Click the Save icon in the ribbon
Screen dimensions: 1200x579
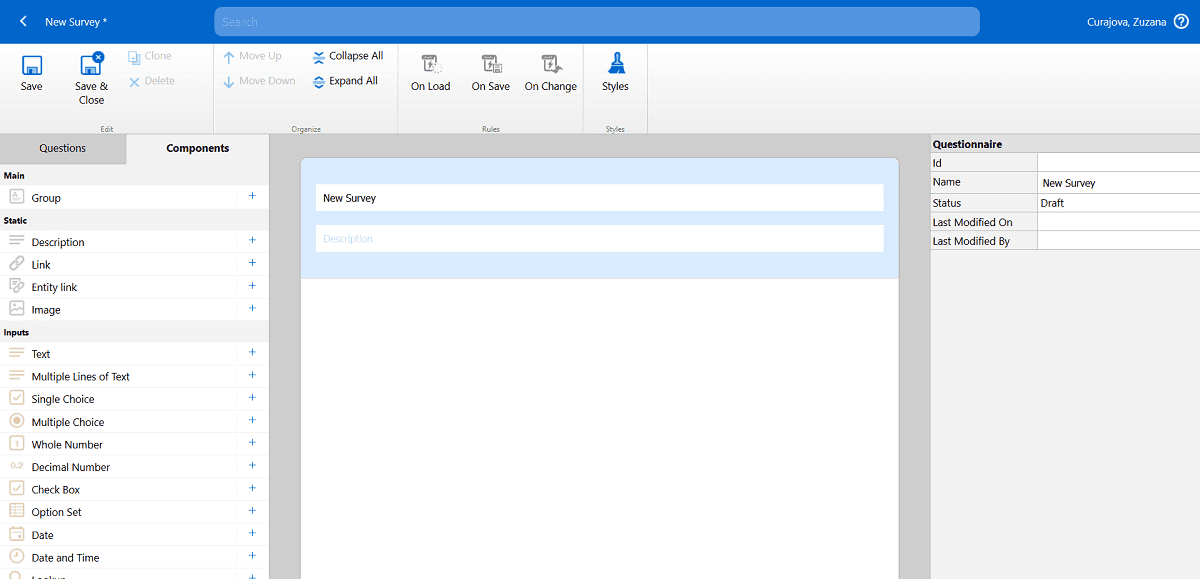[x=32, y=67]
